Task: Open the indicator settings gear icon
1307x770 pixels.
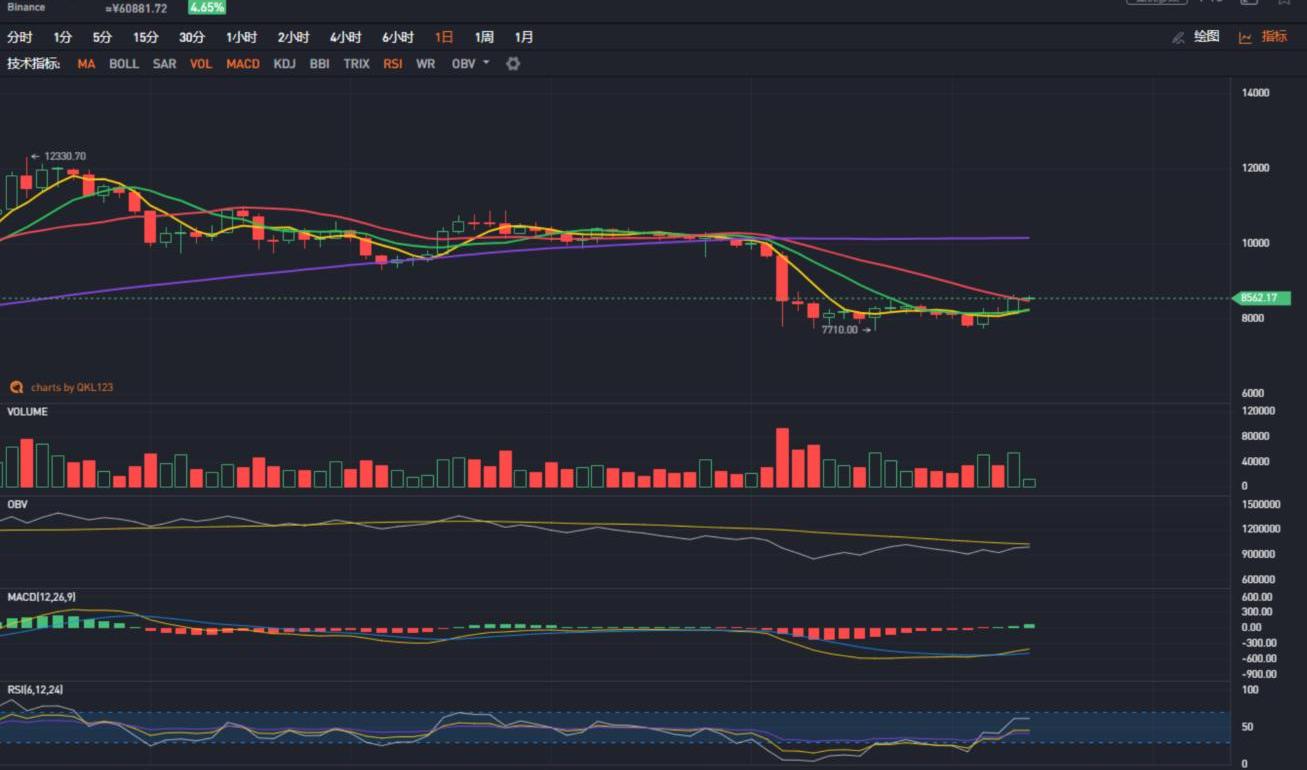Action: [x=513, y=64]
